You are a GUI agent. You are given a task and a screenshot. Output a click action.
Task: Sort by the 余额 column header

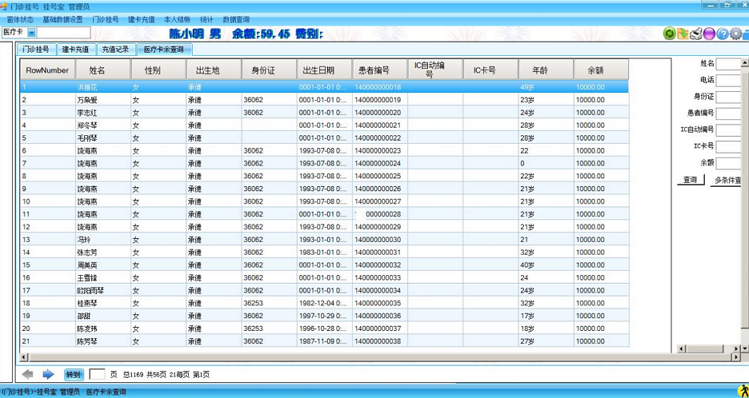[x=601, y=70]
